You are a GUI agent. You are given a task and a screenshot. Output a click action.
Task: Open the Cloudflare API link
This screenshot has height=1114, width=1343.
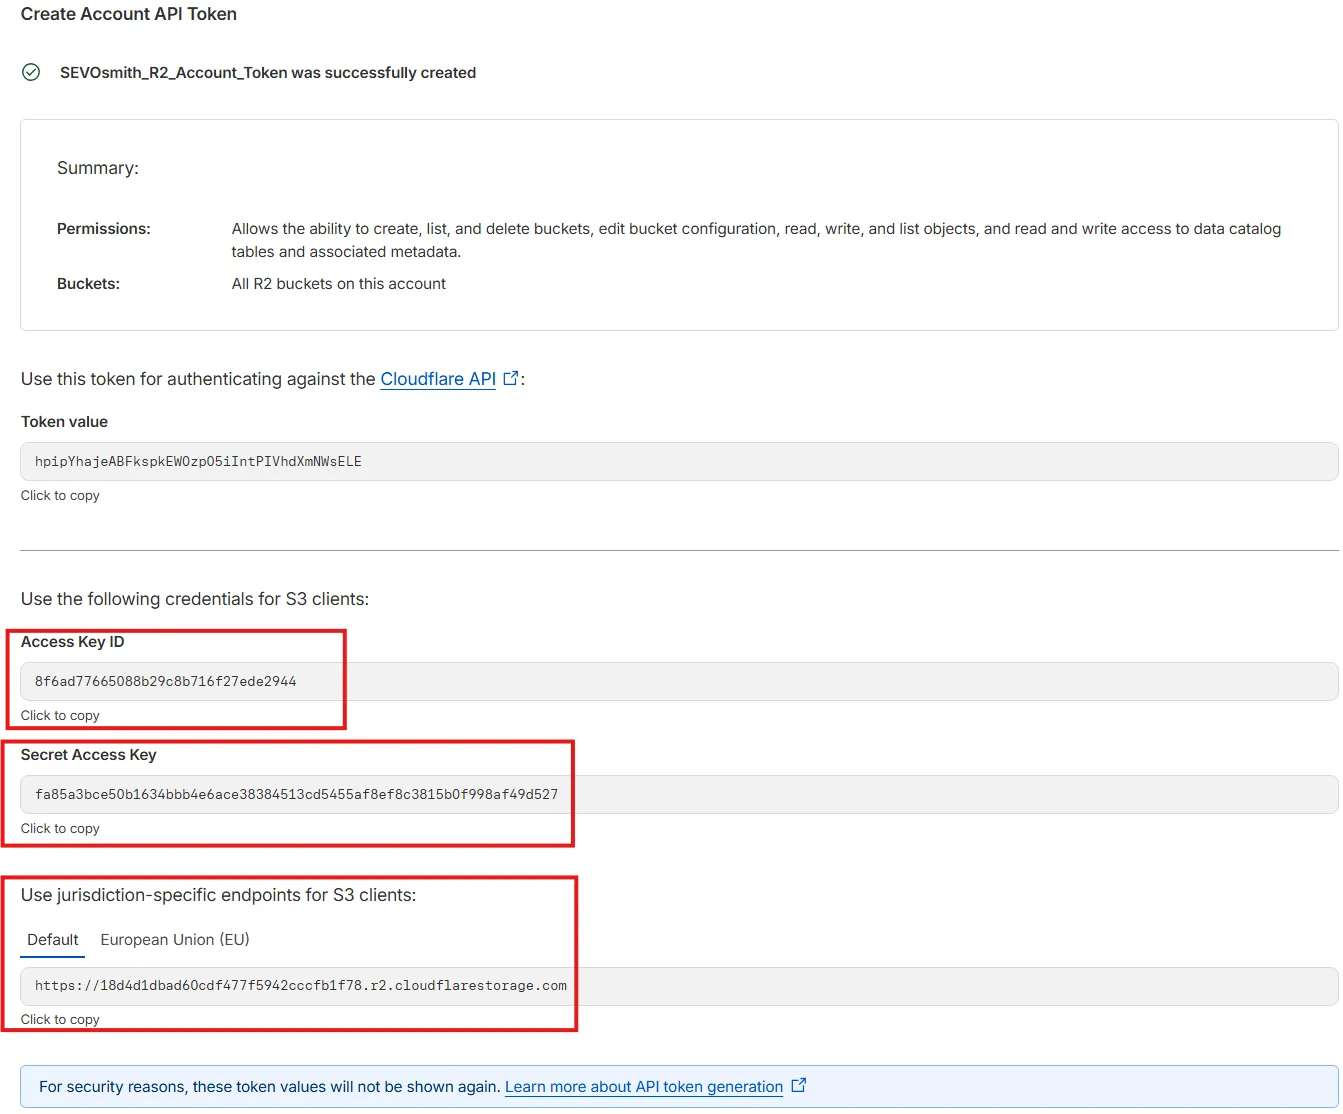point(438,379)
